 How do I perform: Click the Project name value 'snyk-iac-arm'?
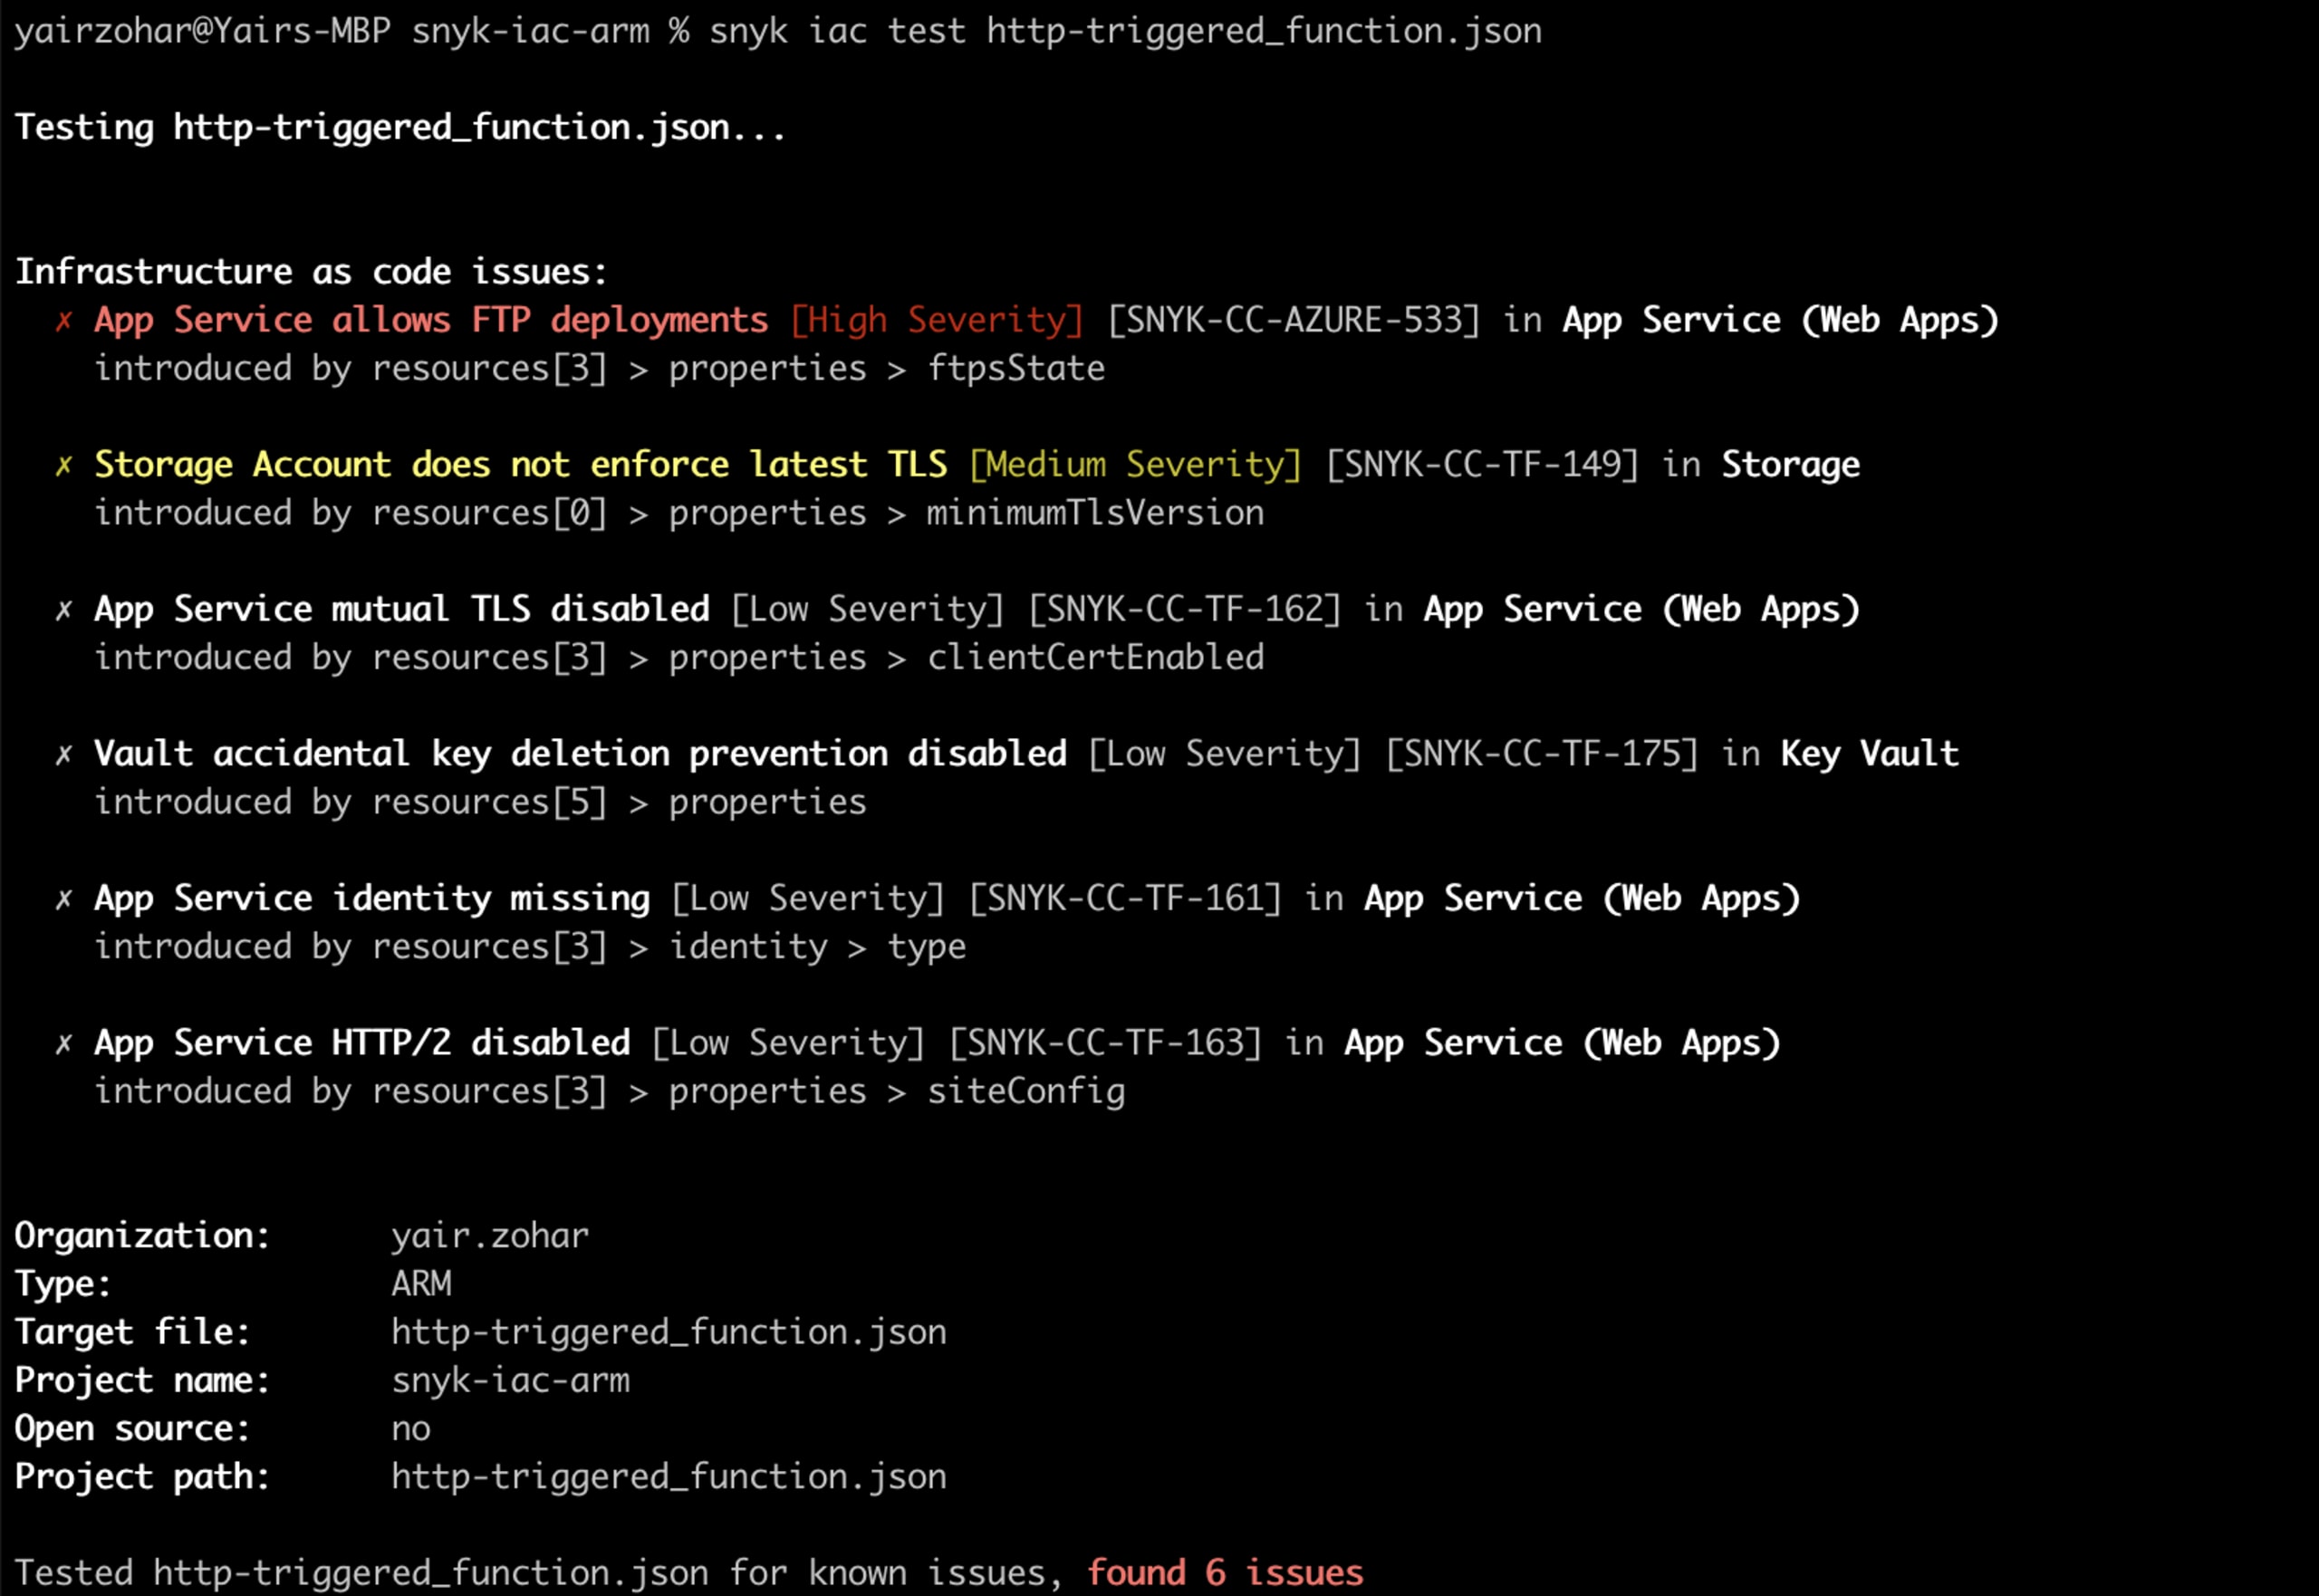[x=510, y=1381]
